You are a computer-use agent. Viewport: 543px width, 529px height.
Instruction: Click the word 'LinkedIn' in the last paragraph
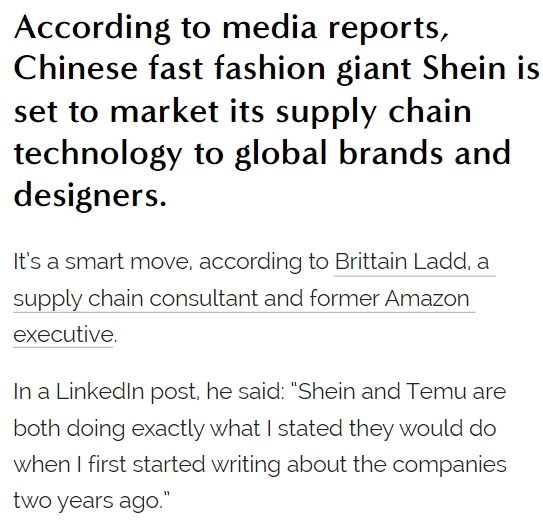point(100,392)
